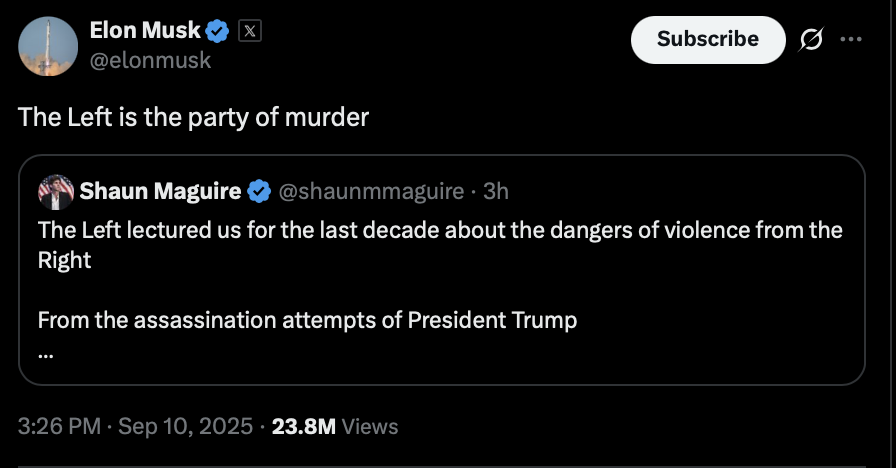Click the text "The Left is the party of murder"
The image size is (896, 468).
pyautogui.click(x=194, y=117)
